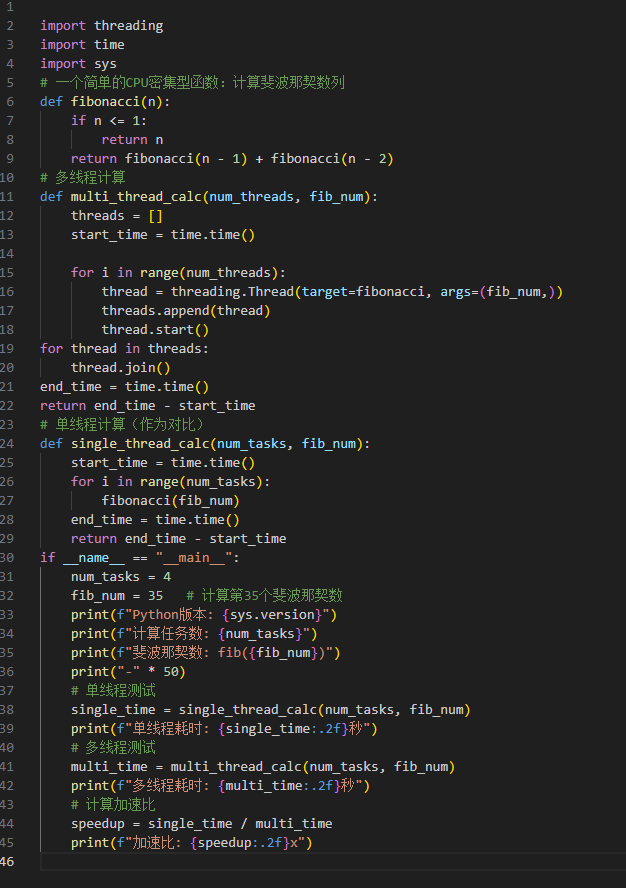Click the 'import threading' statement
The width and height of the screenshot is (626, 888).
(x=101, y=25)
